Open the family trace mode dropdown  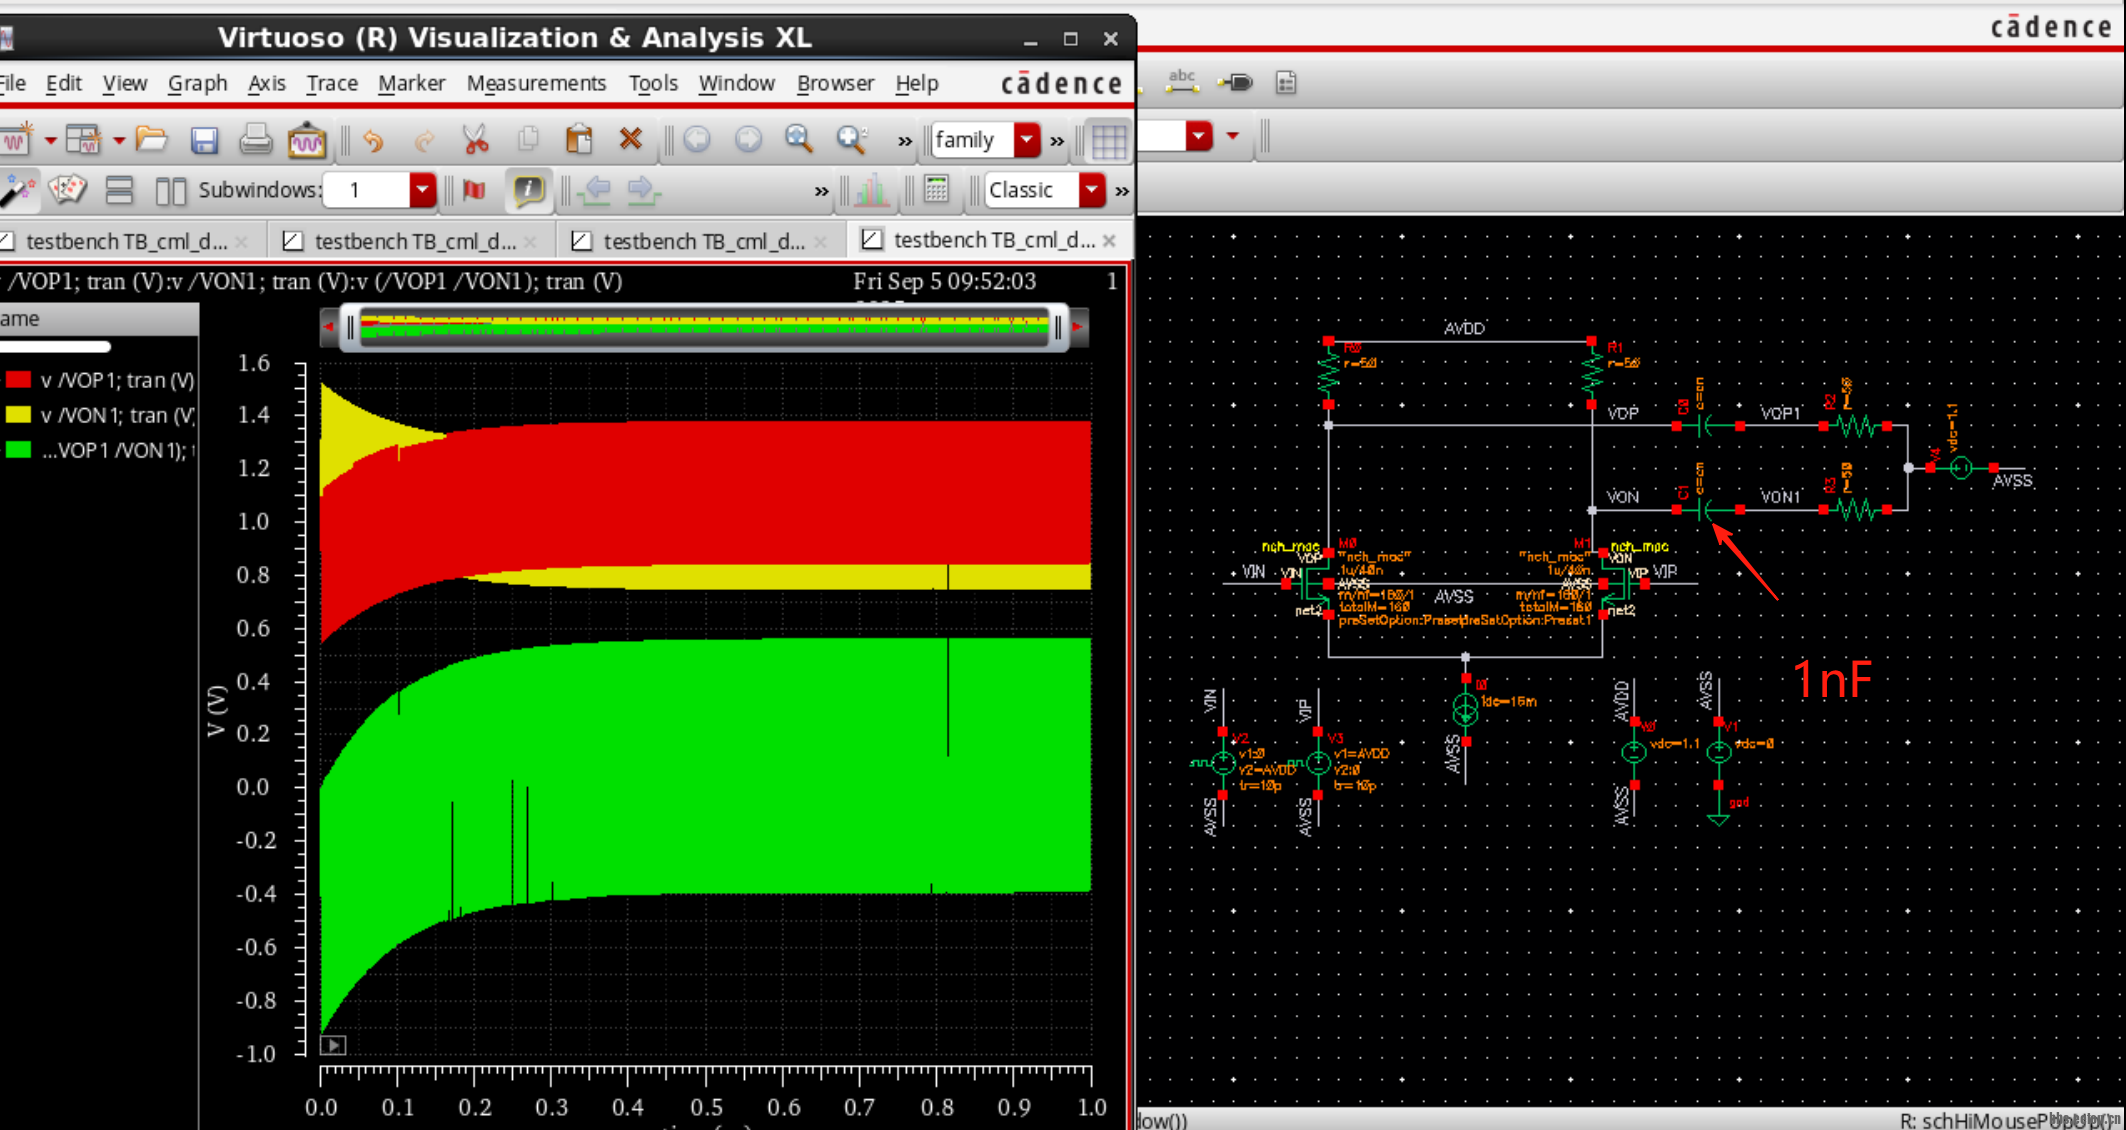tap(1027, 140)
